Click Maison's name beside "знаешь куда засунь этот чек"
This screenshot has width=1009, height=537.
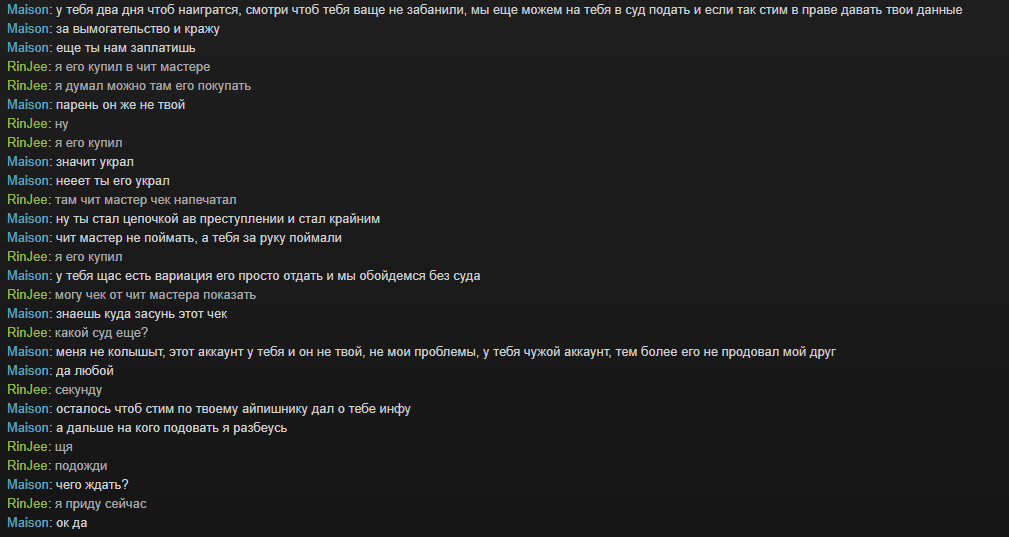click(x=28, y=314)
